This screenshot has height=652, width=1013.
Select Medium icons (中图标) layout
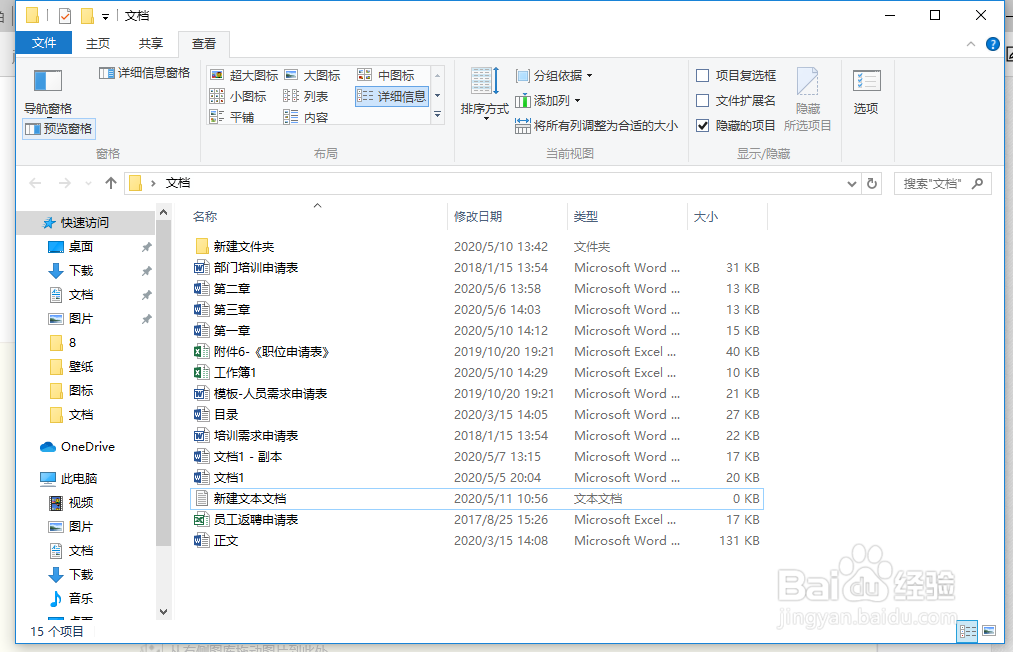pyautogui.click(x=386, y=76)
